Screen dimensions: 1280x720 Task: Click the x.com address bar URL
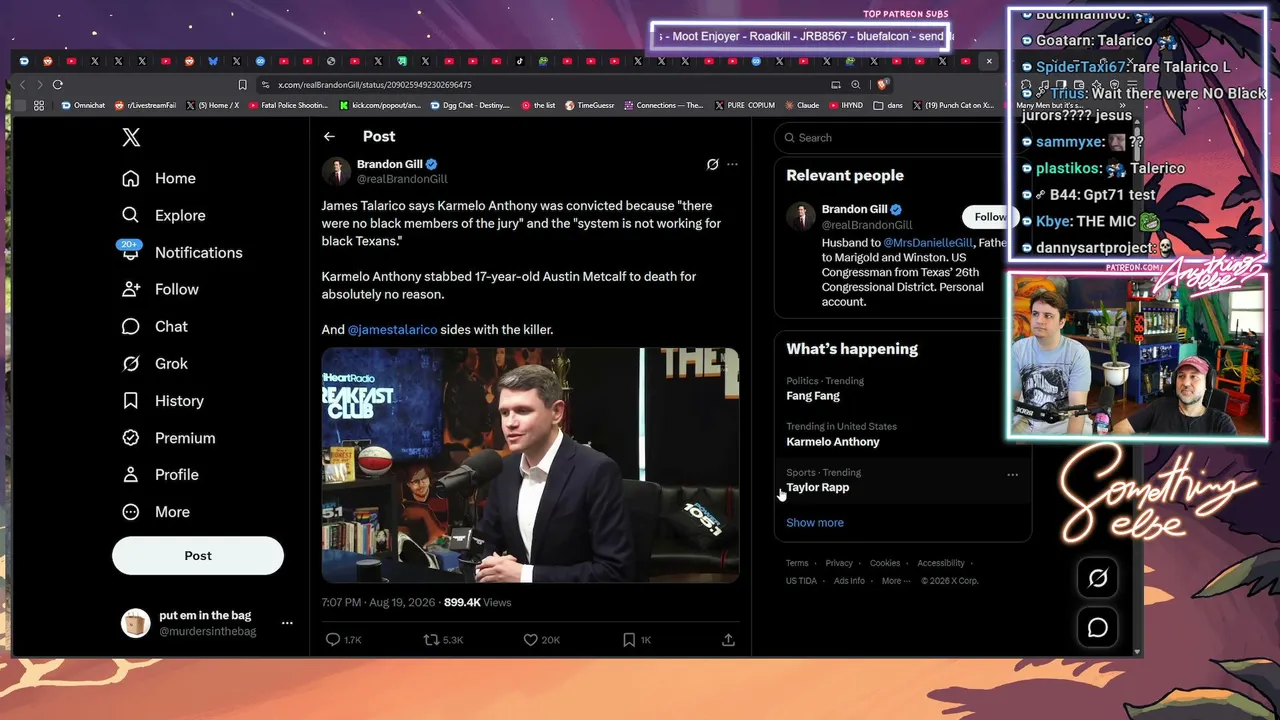tap(374, 85)
